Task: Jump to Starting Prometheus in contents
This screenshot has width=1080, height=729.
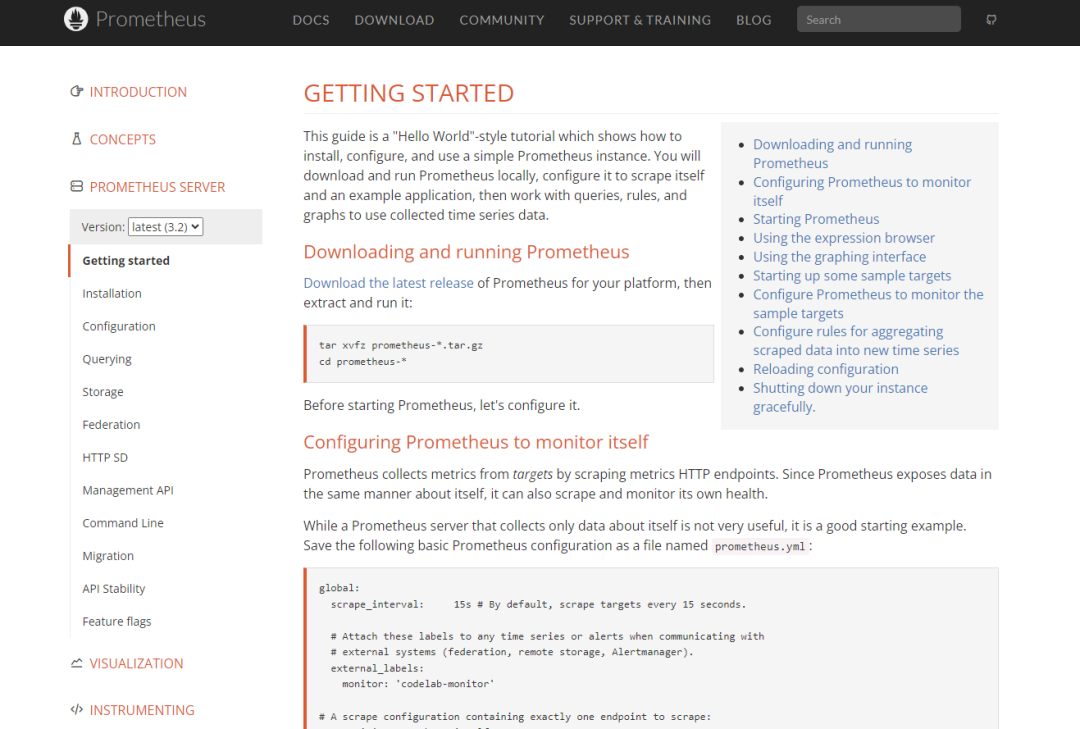Action: click(816, 219)
